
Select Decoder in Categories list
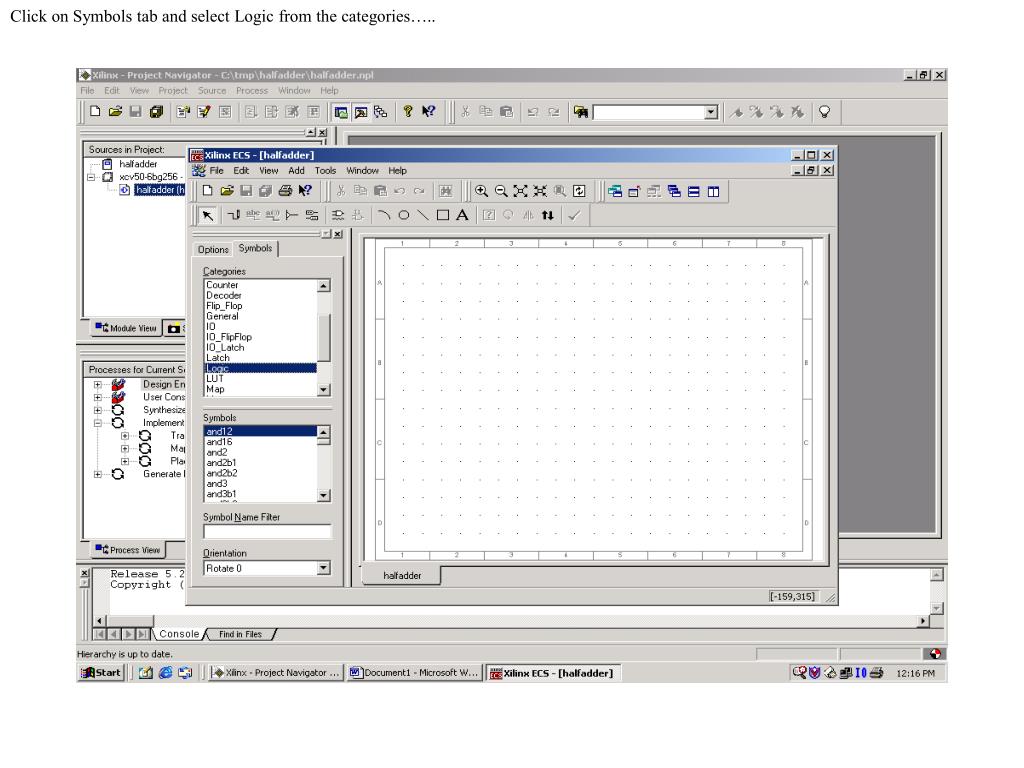[261, 295]
